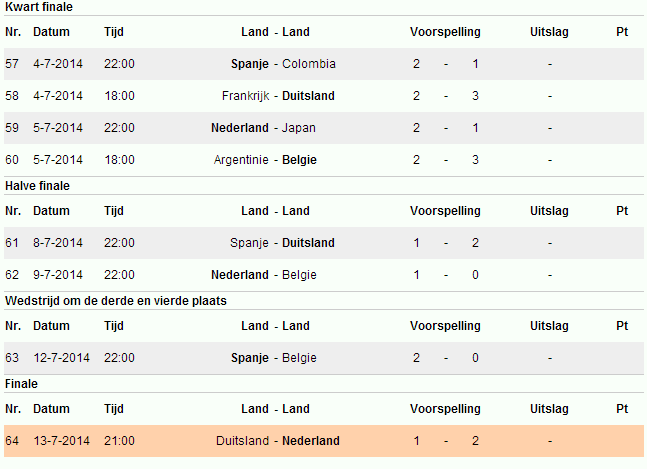Select Spanje in match 63

pyautogui.click(x=250, y=358)
